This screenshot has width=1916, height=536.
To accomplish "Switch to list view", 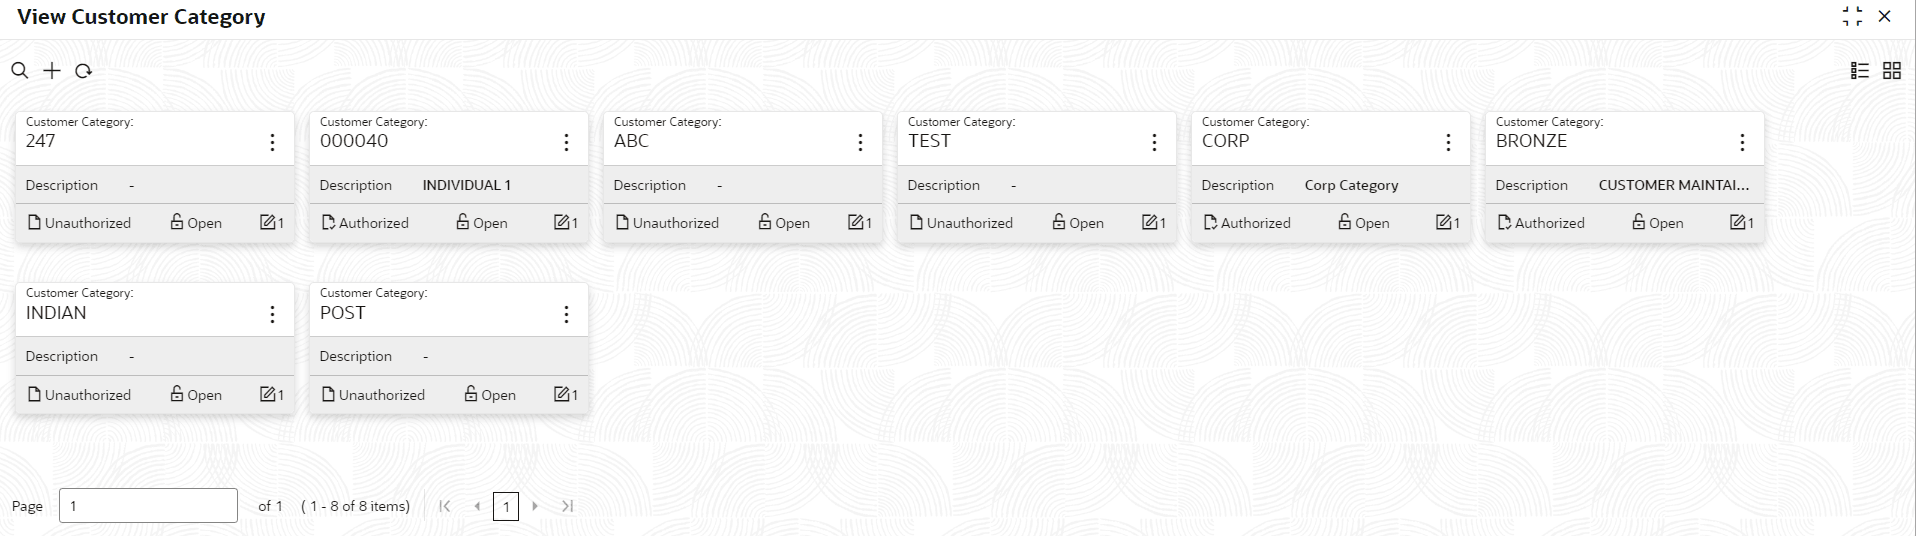I will pos(1860,70).
